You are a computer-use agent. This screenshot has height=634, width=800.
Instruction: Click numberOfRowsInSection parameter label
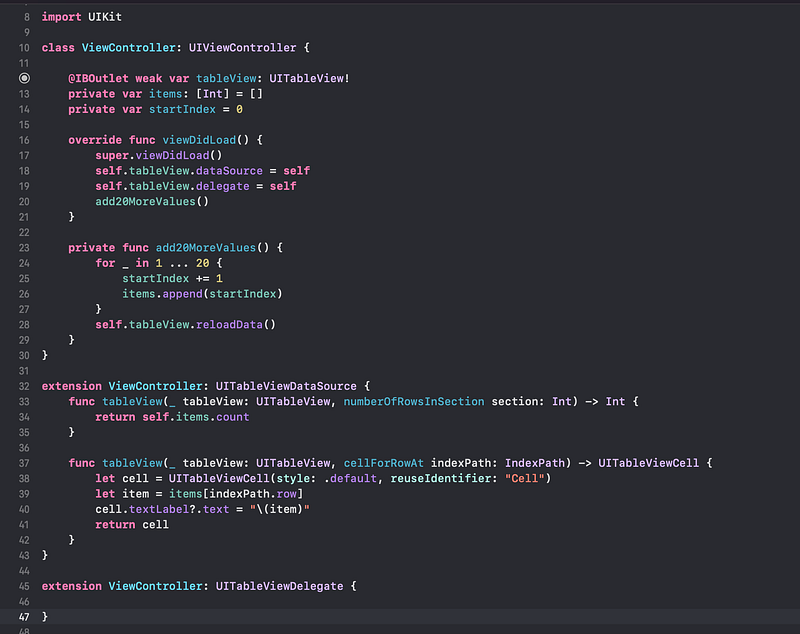click(414, 401)
